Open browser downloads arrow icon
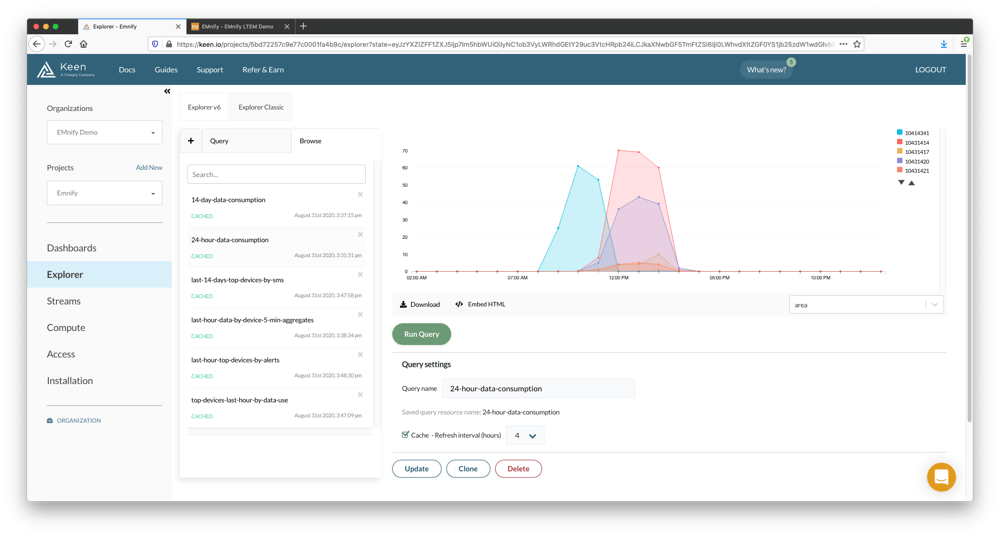The image size is (1000, 537). coord(944,44)
